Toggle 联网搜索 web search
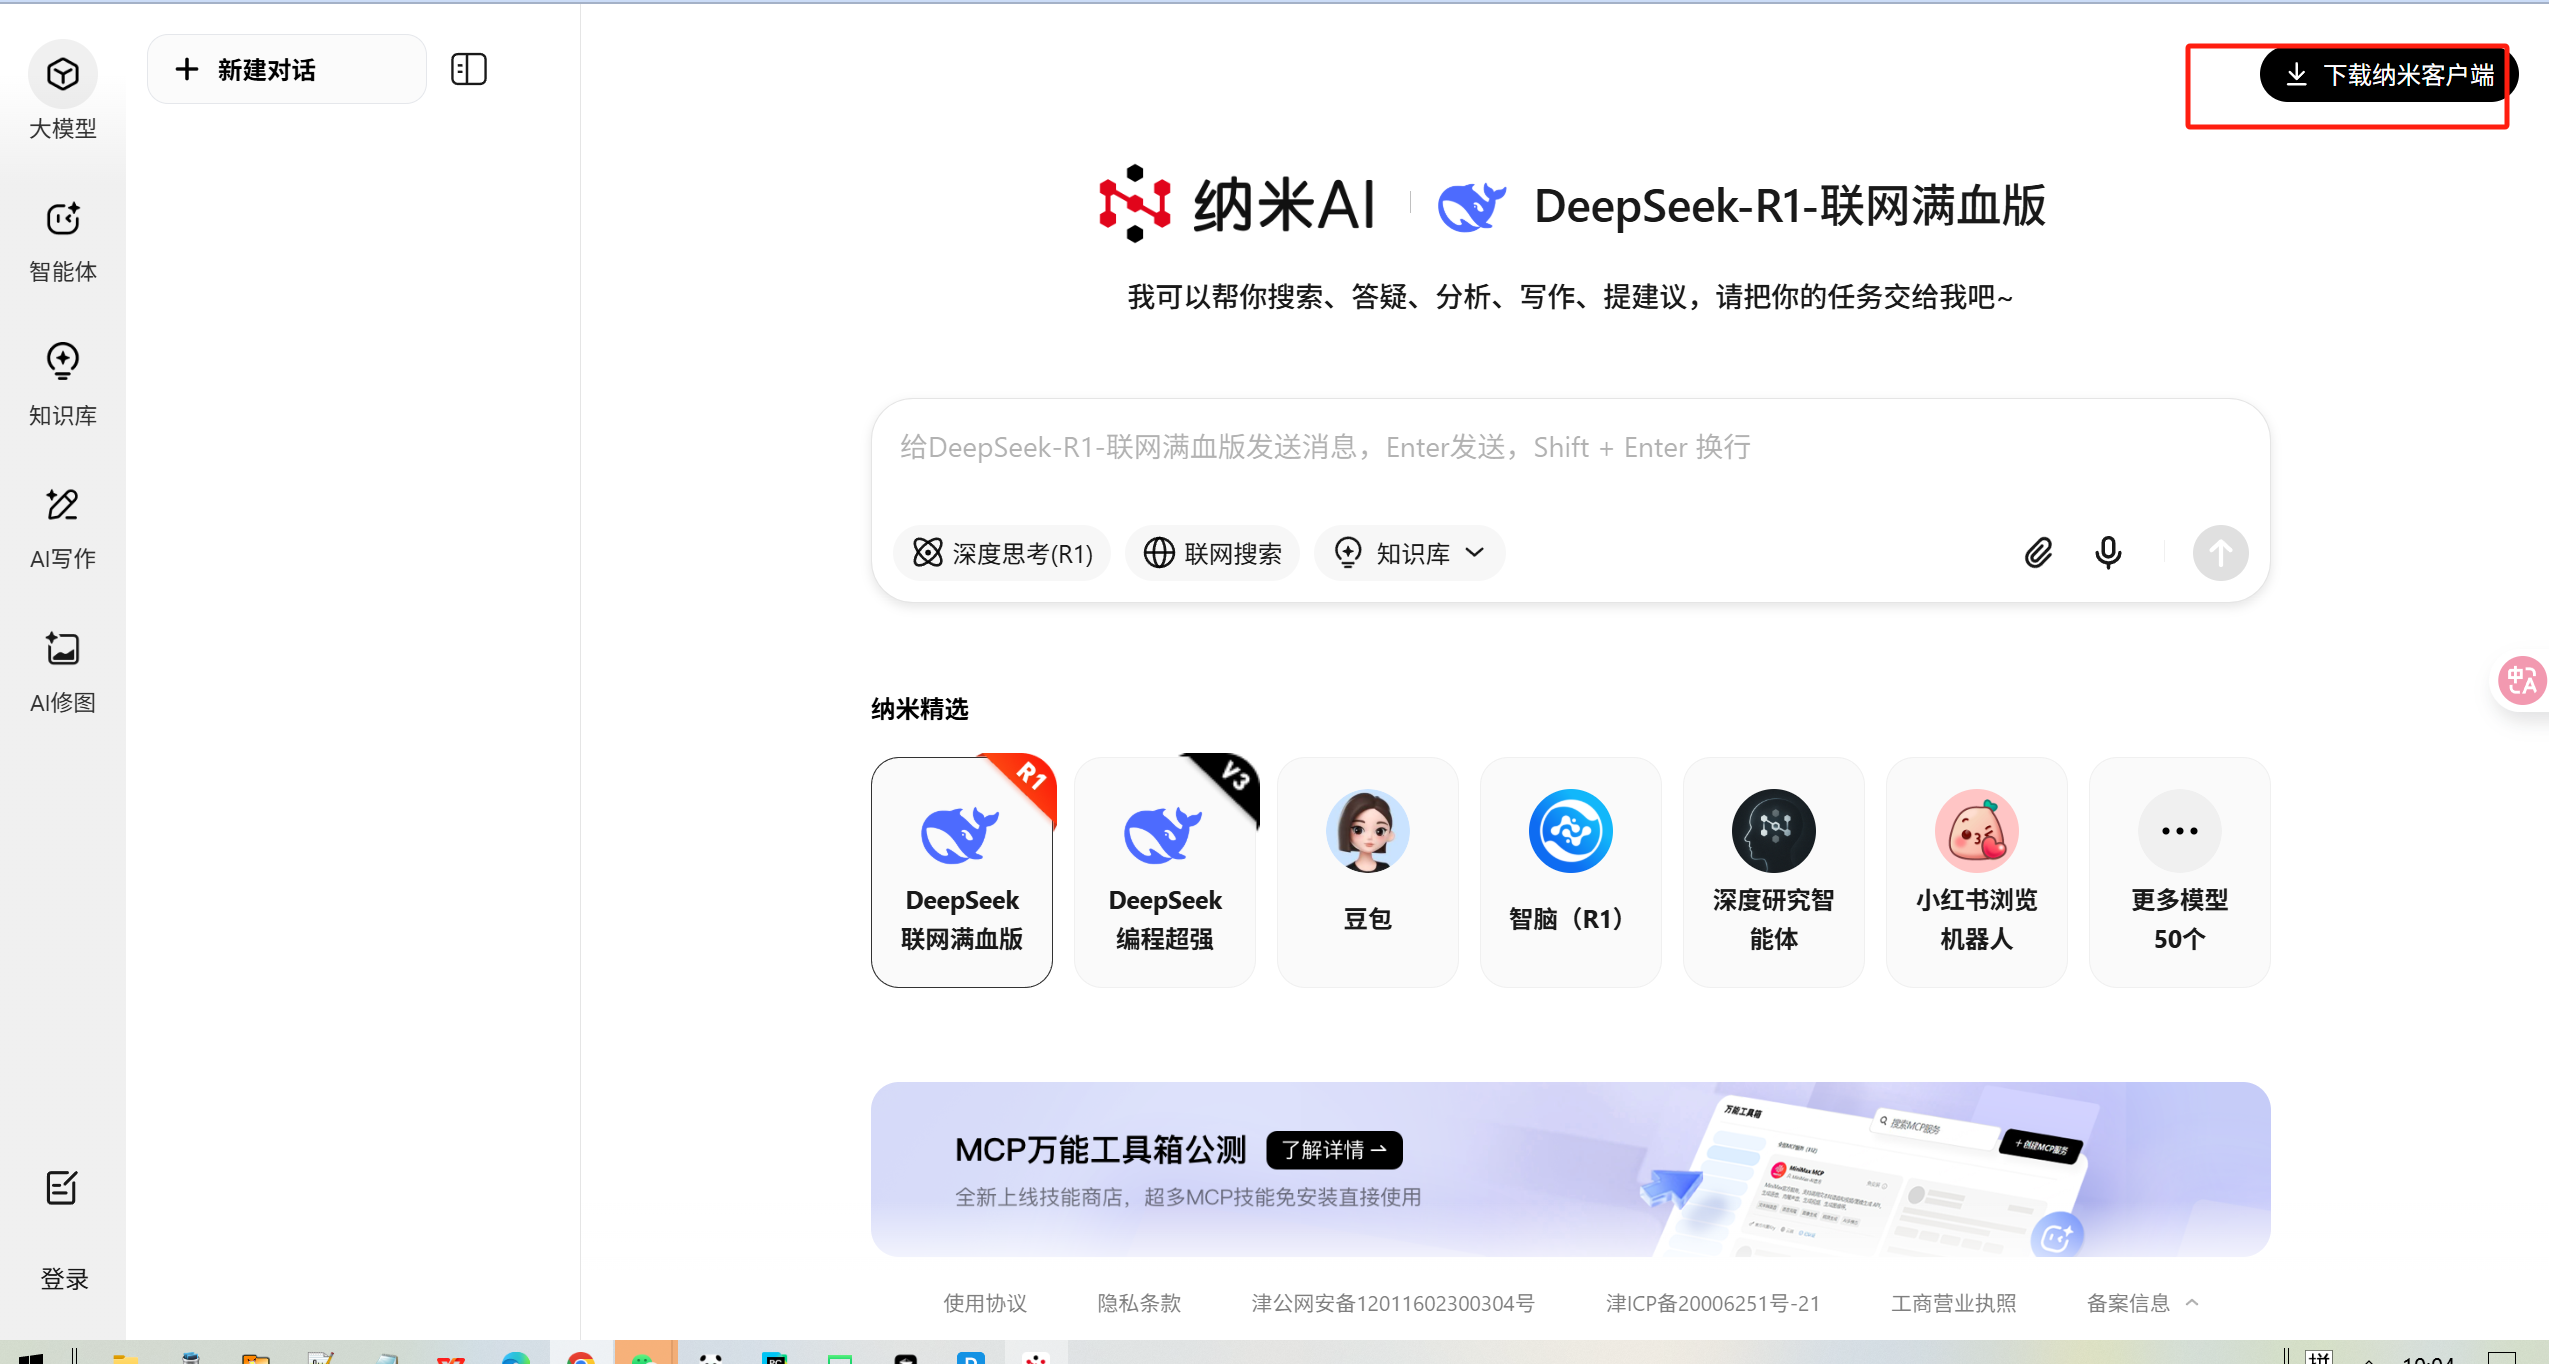 point(1212,553)
